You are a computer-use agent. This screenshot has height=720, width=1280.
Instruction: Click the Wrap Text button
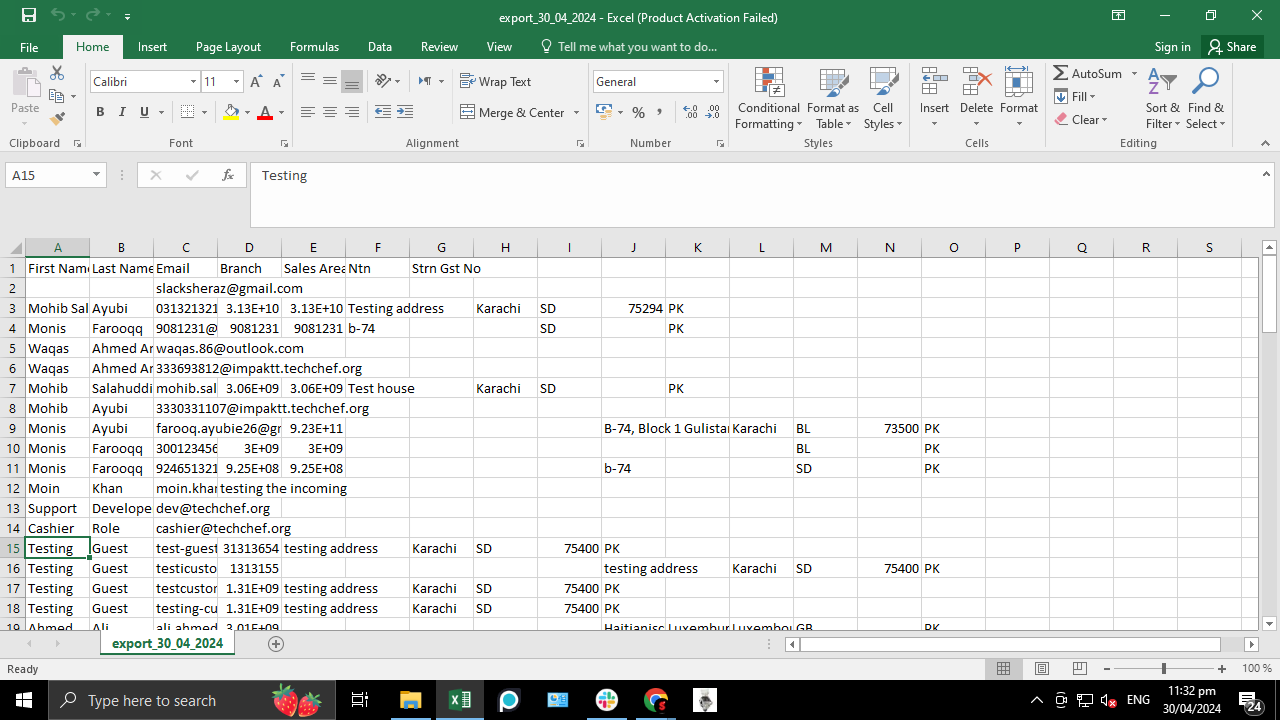[495, 81]
